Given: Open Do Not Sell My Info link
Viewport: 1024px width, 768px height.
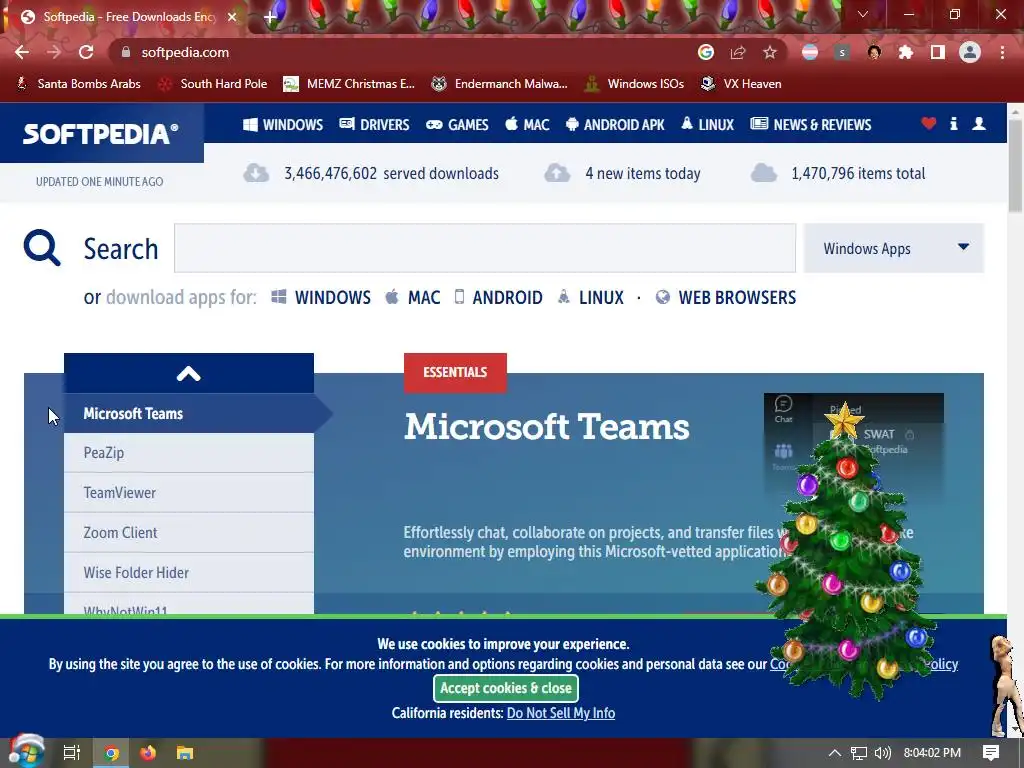Looking at the screenshot, I should click(x=561, y=713).
